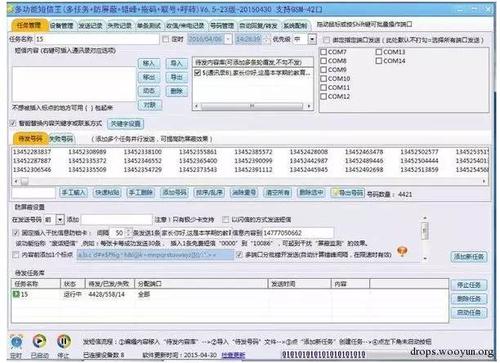Click phone number 13452283837
The height and width of the screenshot is (363, 500).
coord(32,152)
